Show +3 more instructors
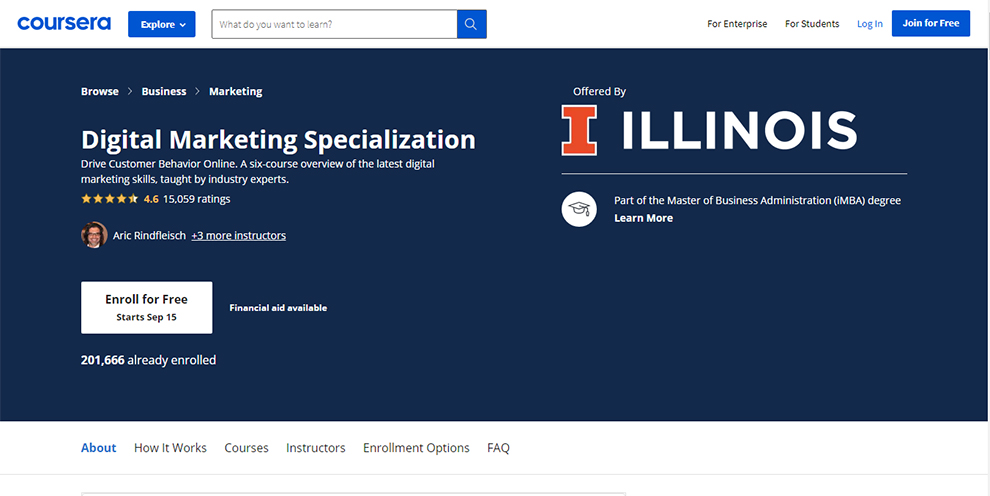The width and height of the screenshot is (990, 496). (239, 235)
